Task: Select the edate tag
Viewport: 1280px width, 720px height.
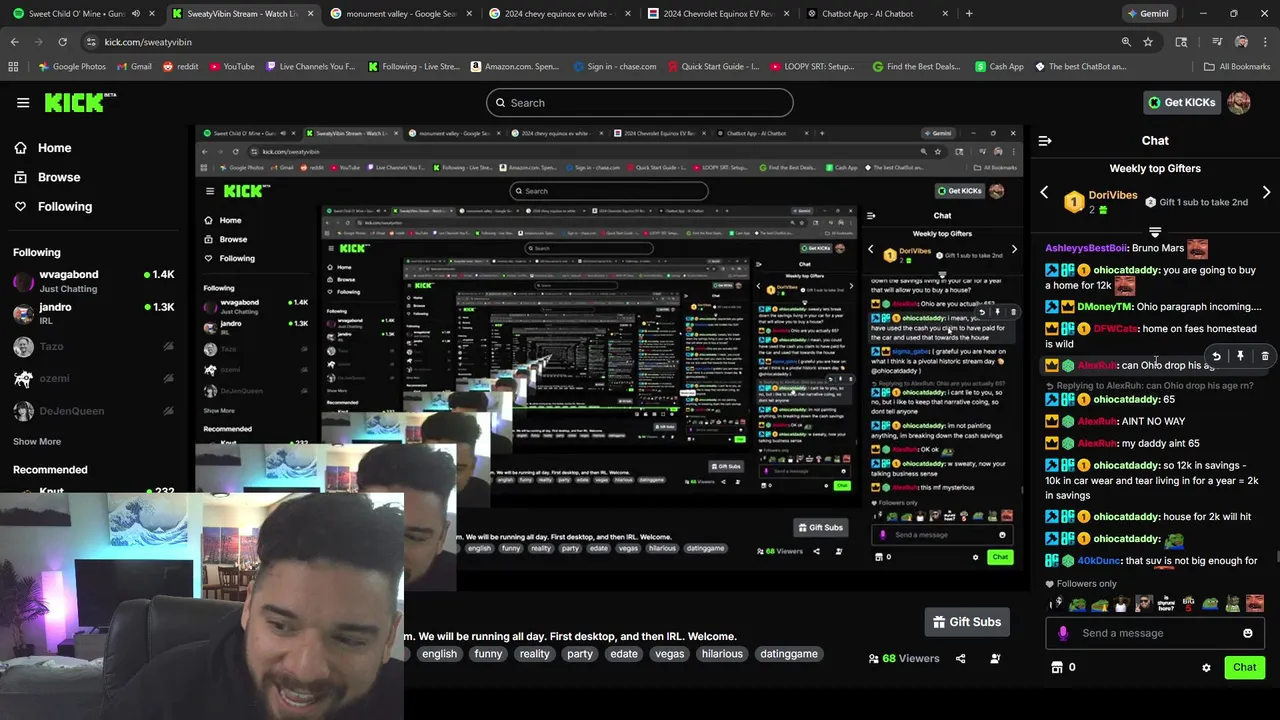Action: point(624,654)
